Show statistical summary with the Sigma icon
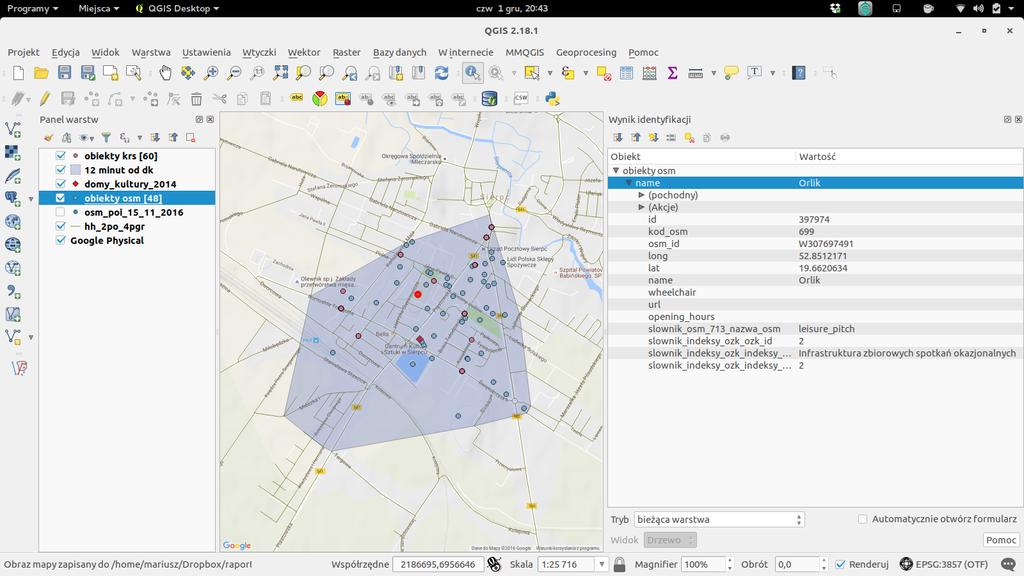The height and width of the screenshot is (576, 1024). [x=672, y=73]
